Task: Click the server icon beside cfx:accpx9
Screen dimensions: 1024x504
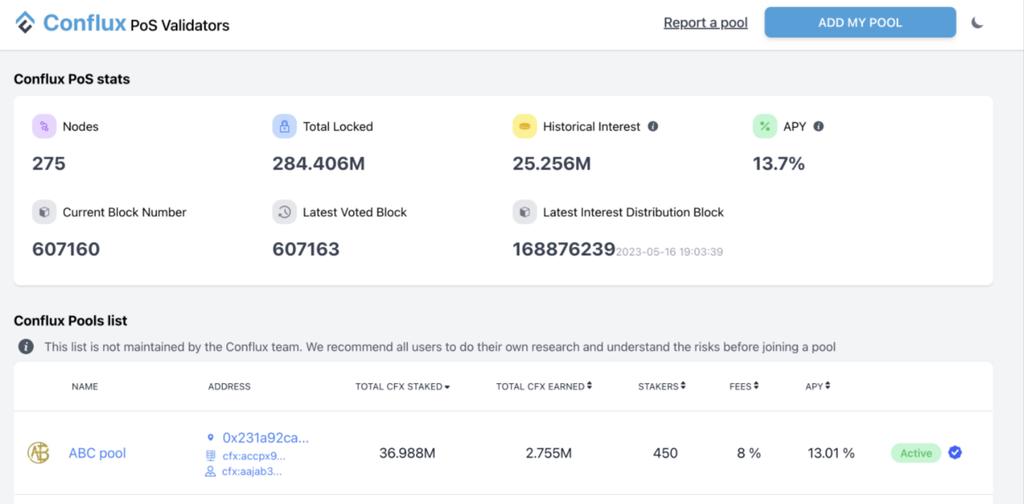Action: coord(210,455)
